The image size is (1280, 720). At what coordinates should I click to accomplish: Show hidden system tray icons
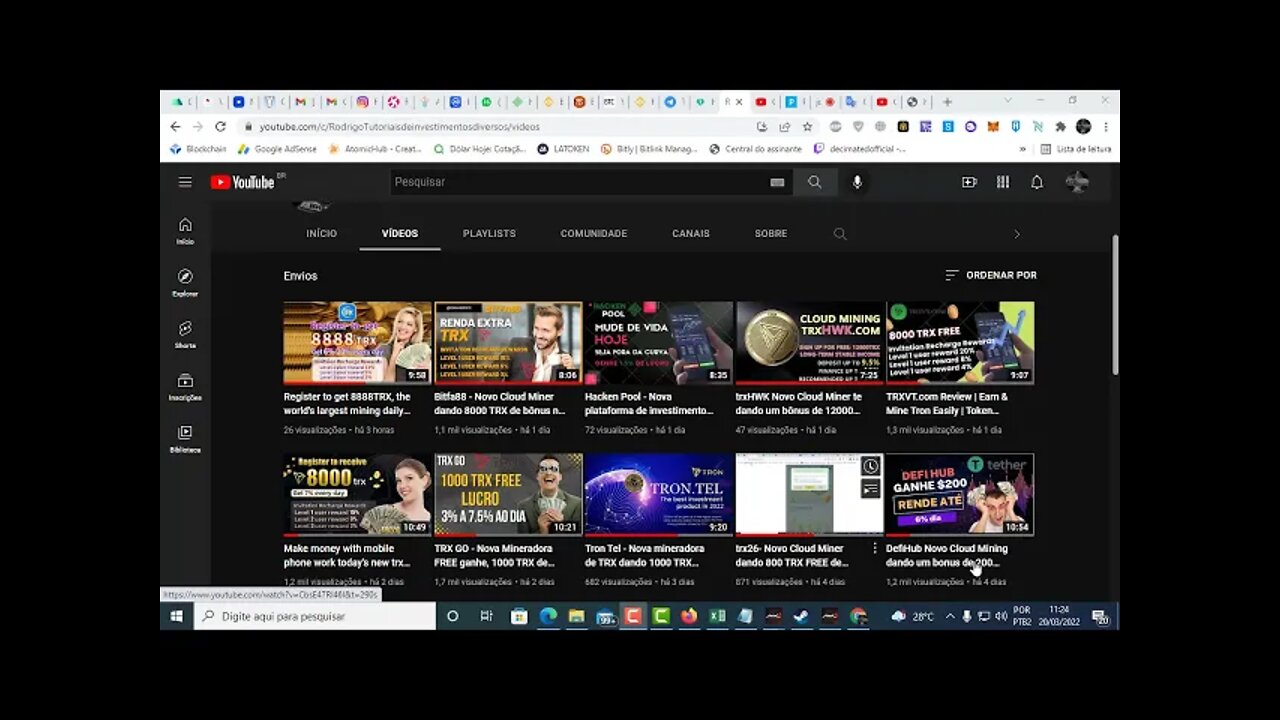coord(949,616)
